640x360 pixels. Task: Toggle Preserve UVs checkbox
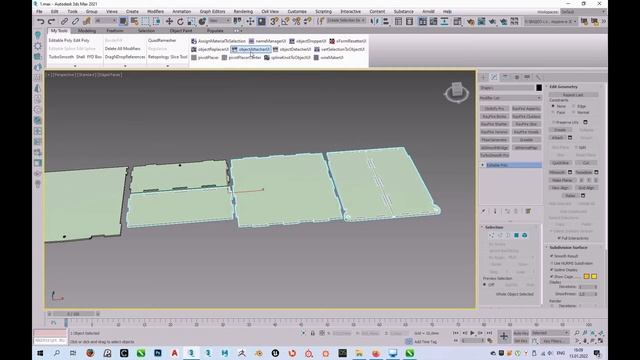[553, 122]
